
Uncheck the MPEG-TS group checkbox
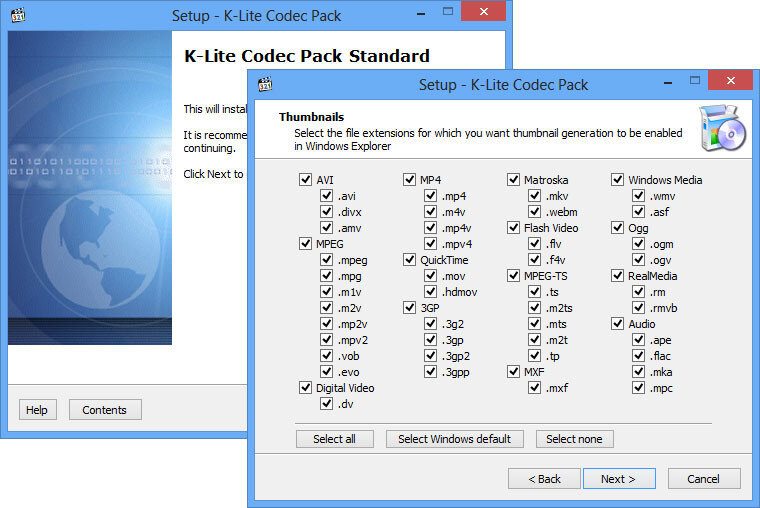coord(514,276)
